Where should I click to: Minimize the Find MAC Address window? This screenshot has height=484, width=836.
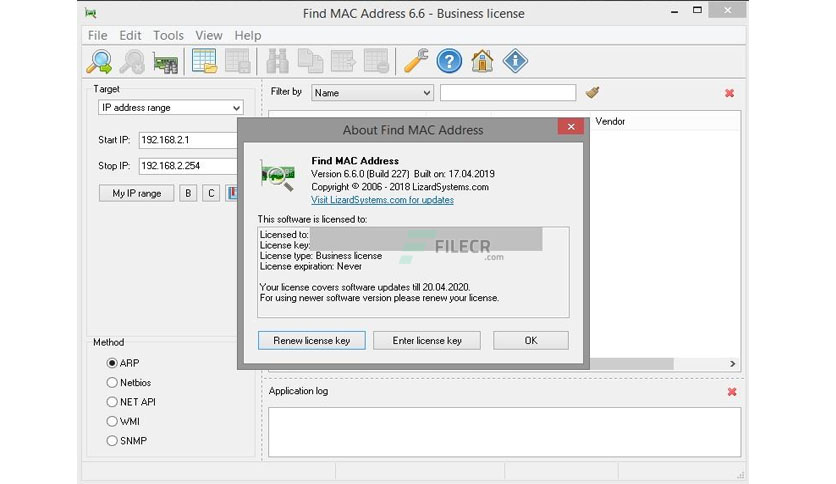674,11
